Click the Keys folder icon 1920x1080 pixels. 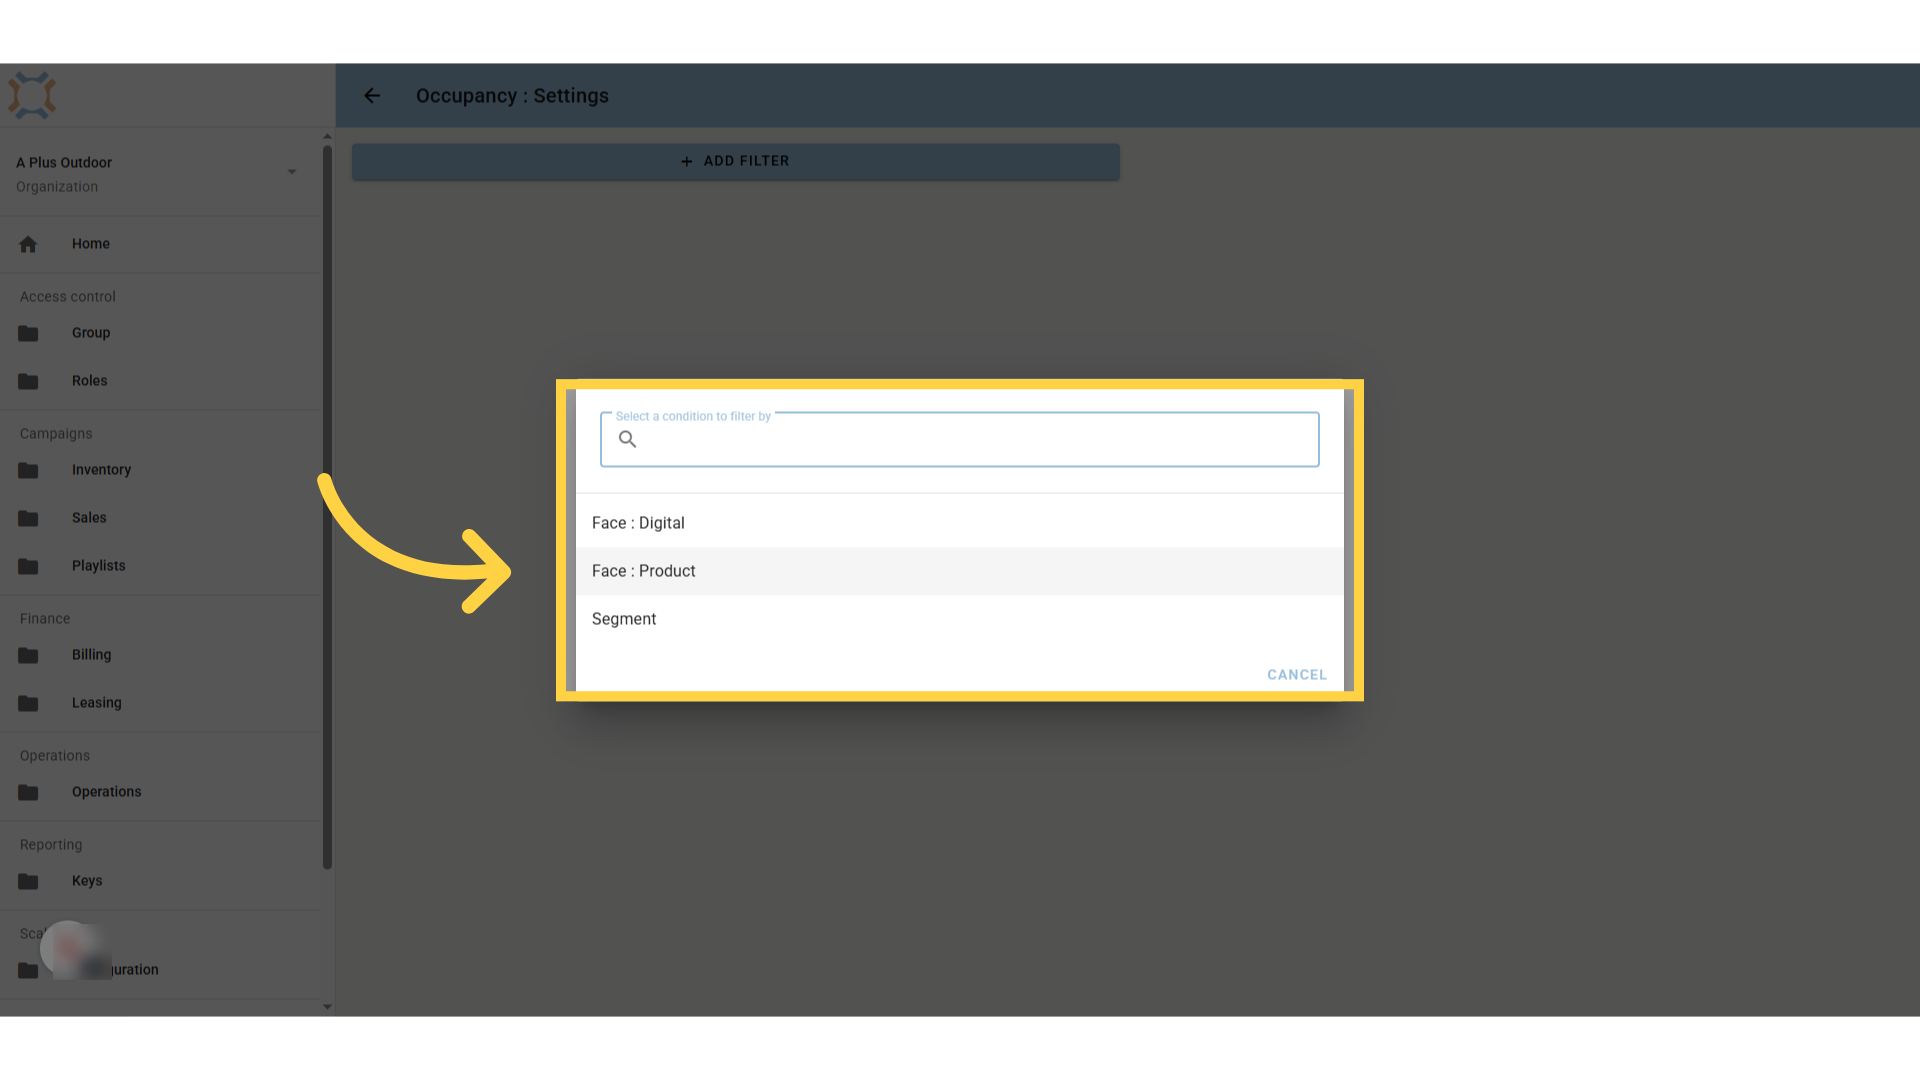tap(28, 881)
